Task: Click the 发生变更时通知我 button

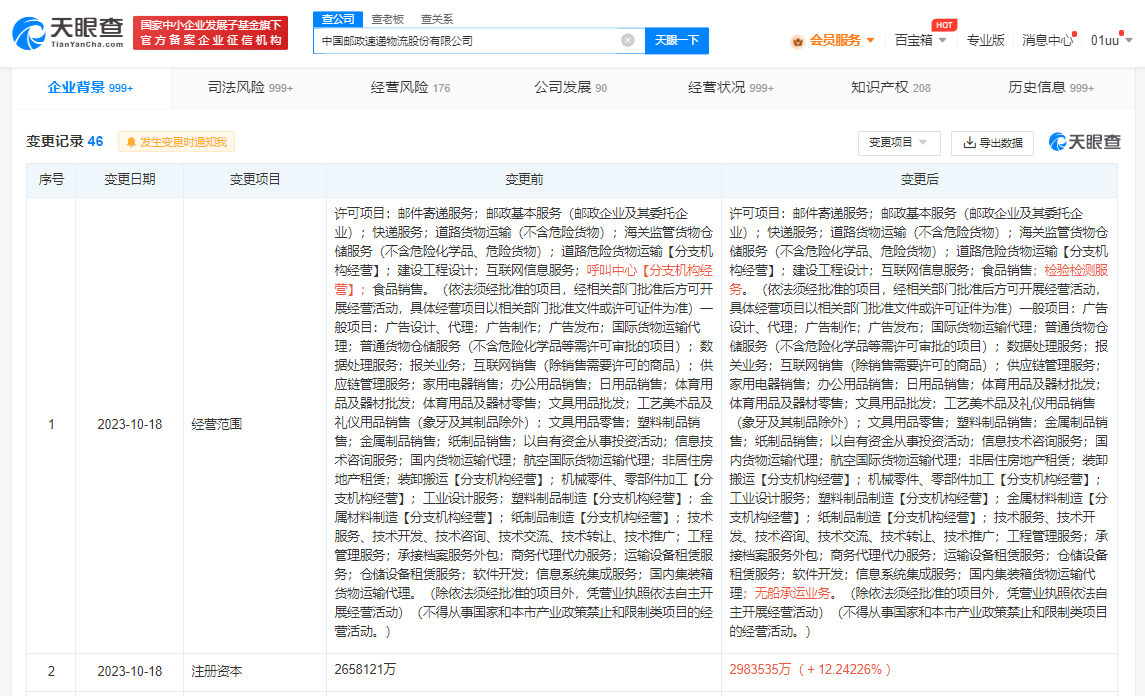Action: (176, 142)
